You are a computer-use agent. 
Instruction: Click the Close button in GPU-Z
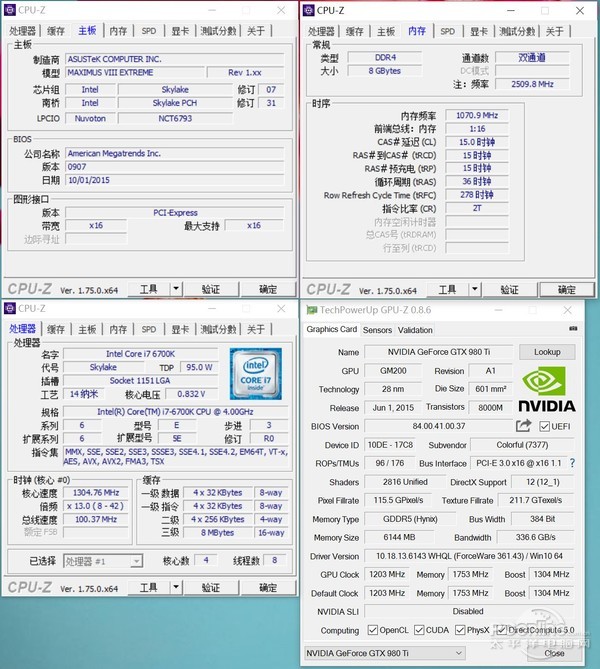pyautogui.click(x=554, y=653)
